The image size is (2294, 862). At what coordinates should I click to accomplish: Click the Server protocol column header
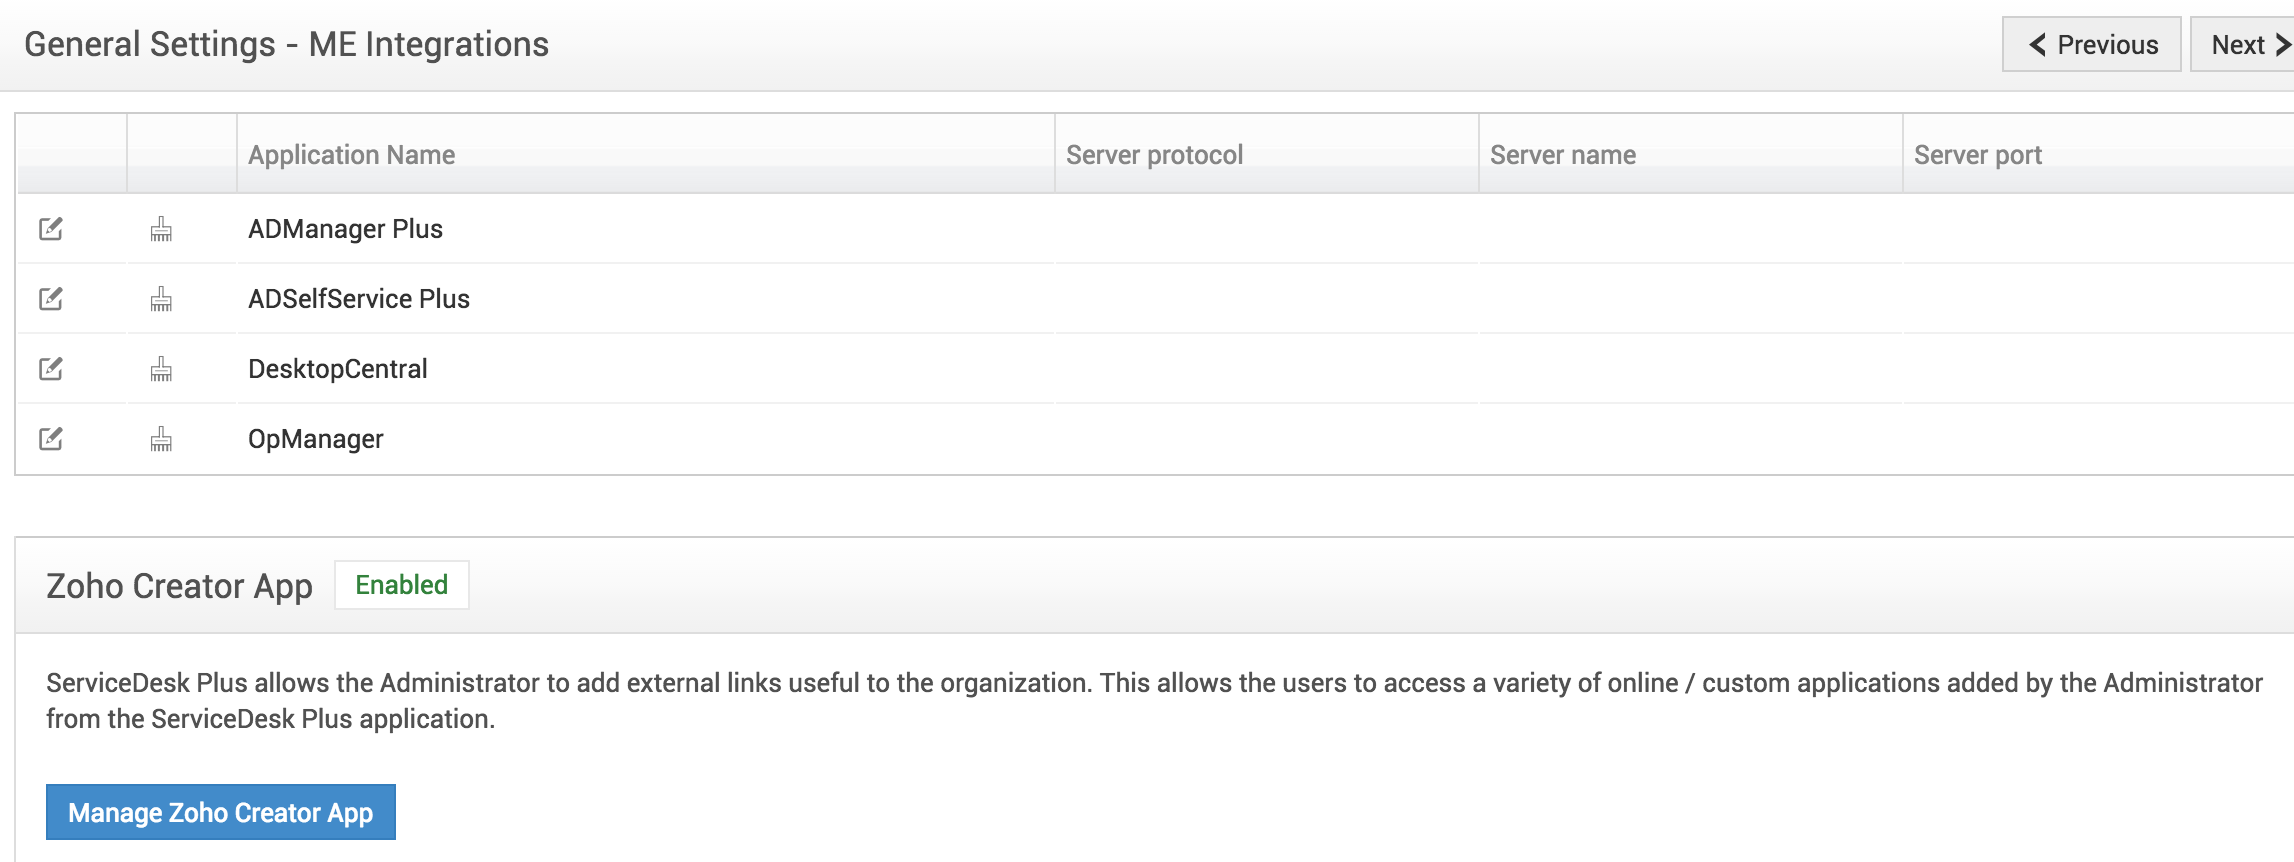(x=1154, y=155)
